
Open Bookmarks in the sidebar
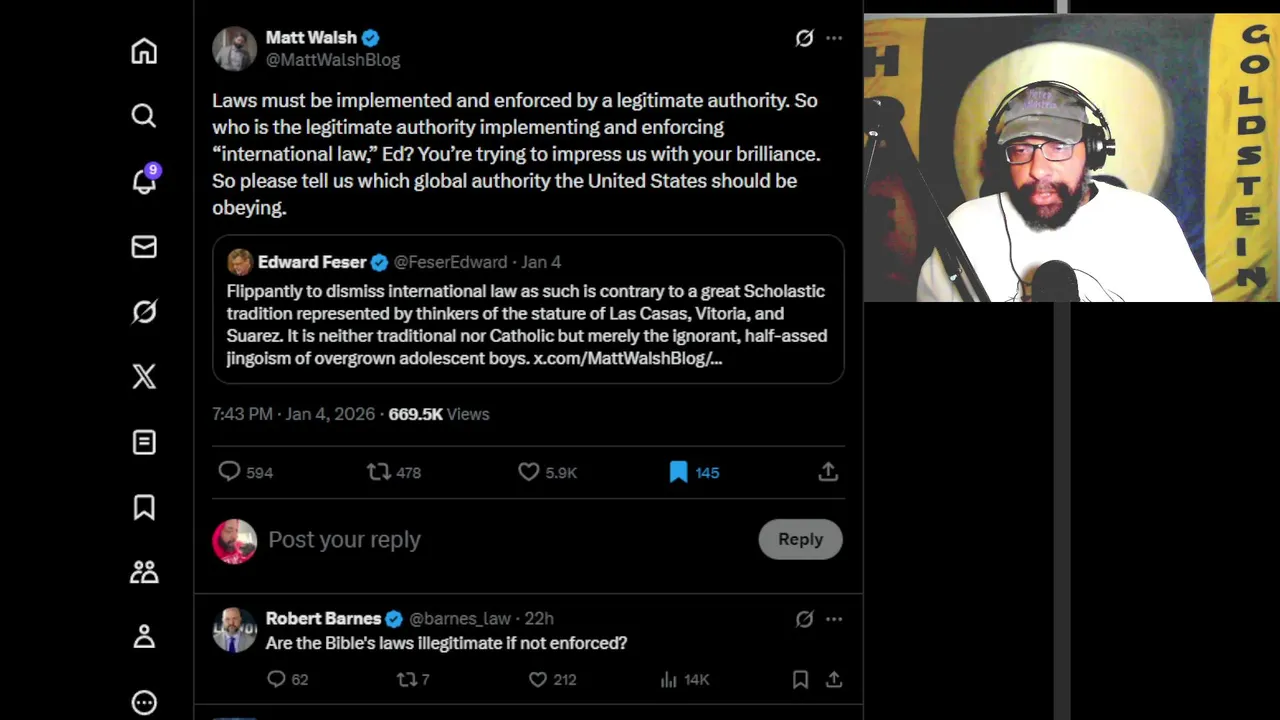click(144, 507)
